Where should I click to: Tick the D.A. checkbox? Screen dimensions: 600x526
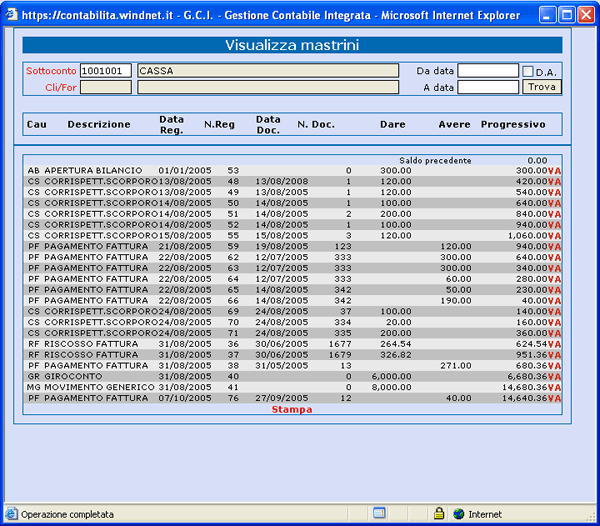[528, 71]
